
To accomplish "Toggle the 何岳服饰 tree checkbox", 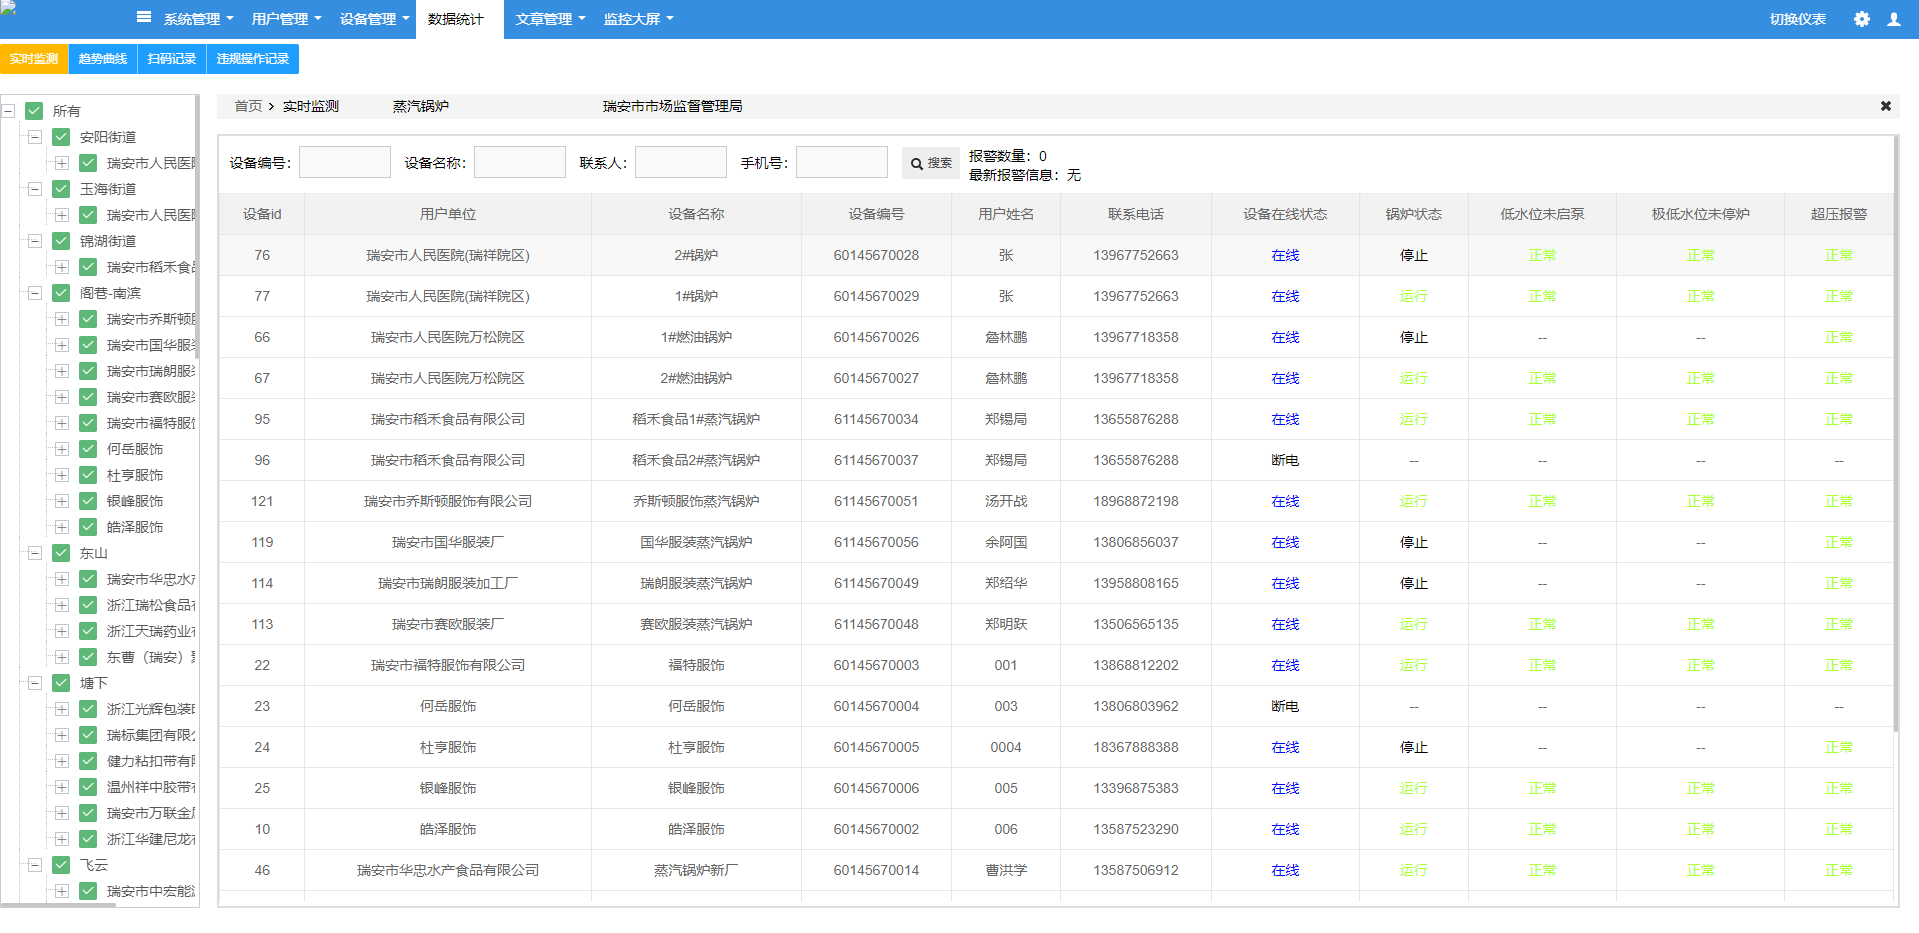I will [88, 449].
